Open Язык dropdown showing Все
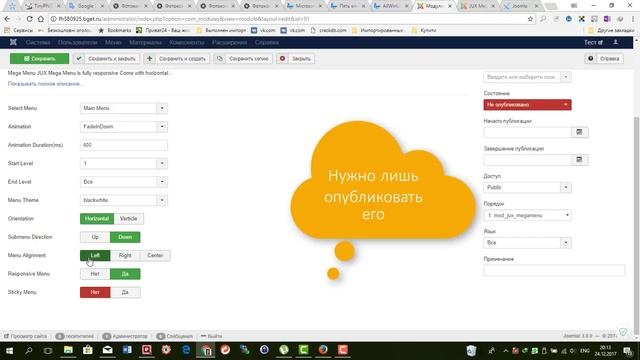The height and width of the screenshot is (360, 640). [527, 243]
